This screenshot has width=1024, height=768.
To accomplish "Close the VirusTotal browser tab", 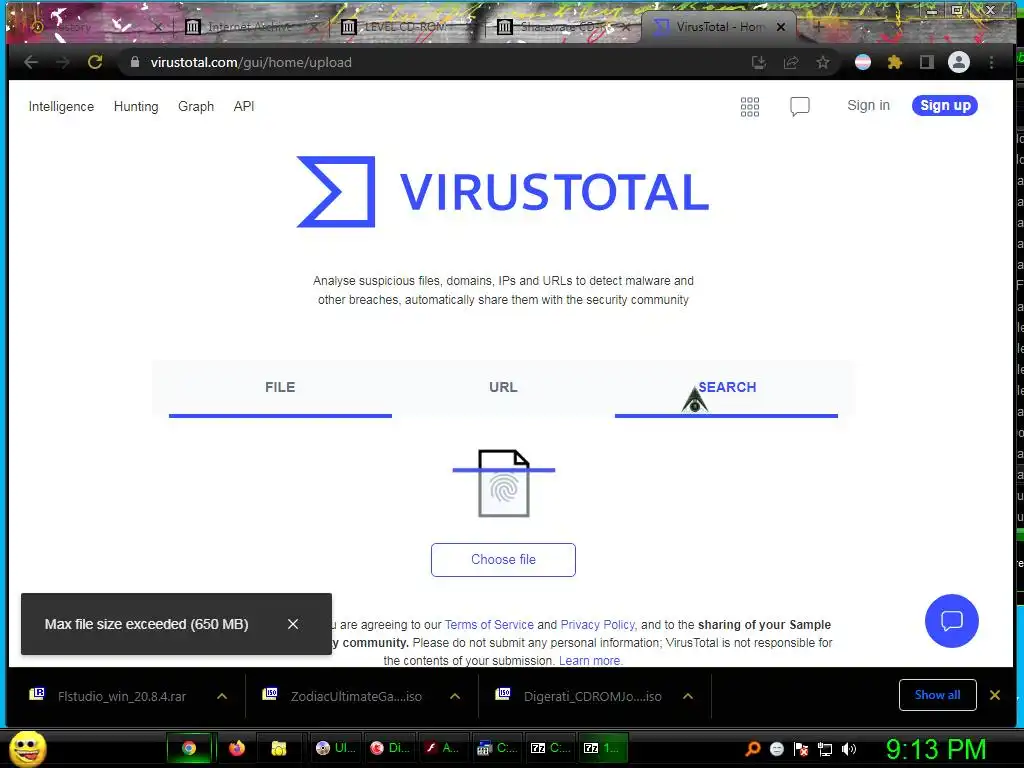I will [x=781, y=27].
